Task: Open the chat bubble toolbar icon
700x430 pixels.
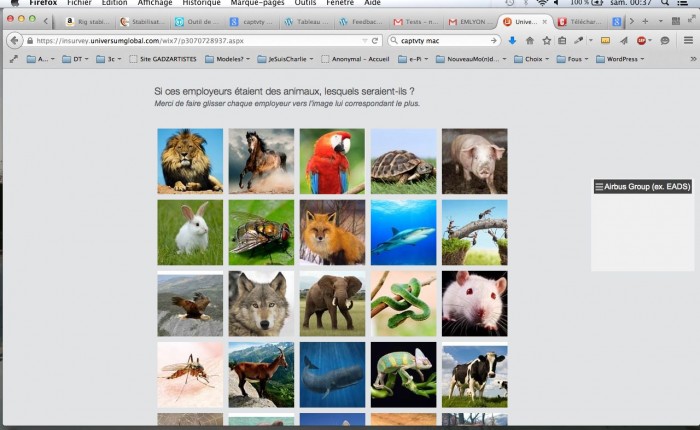Action: tap(665, 41)
